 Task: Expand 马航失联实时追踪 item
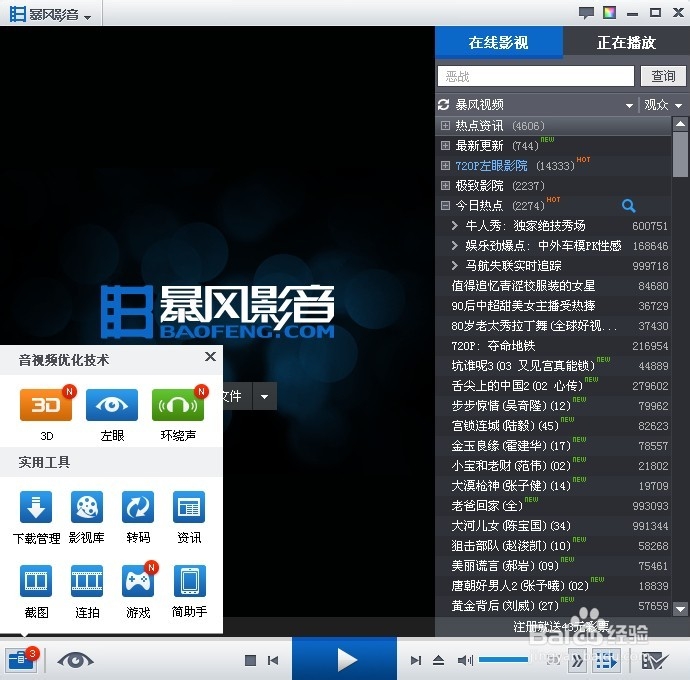click(x=455, y=265)
